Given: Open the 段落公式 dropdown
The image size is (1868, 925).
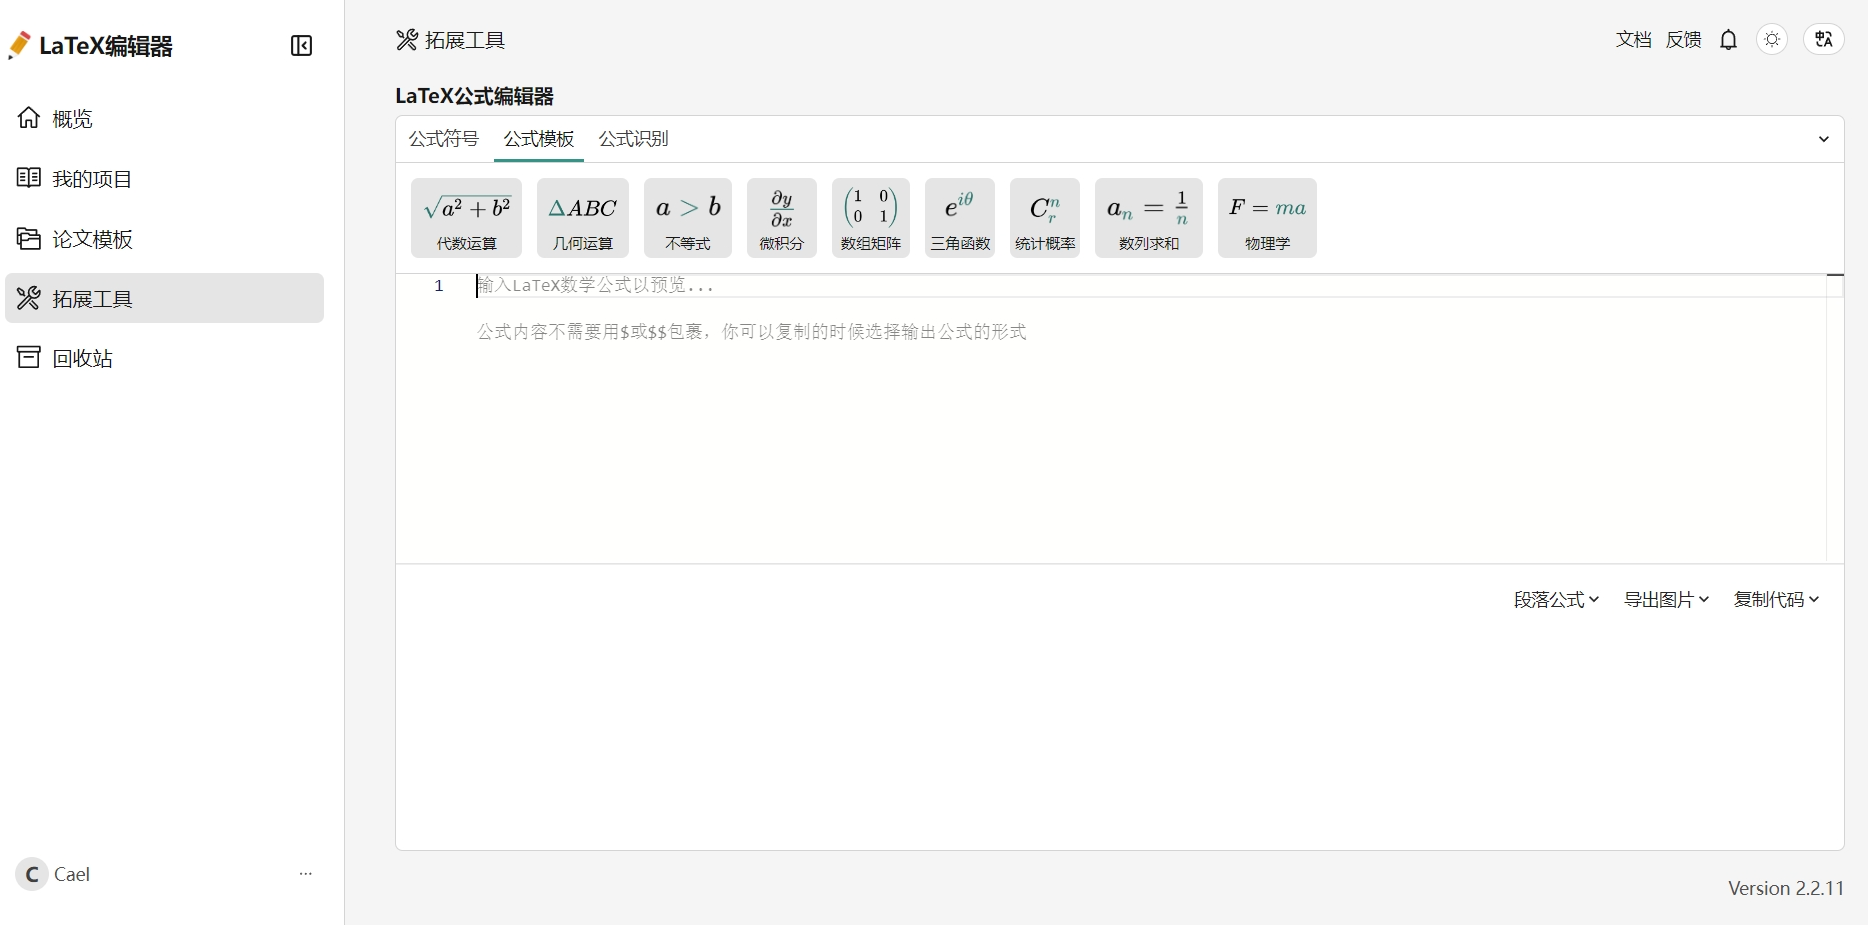Looking at the screenshot, I should [x=1556, y=600].
